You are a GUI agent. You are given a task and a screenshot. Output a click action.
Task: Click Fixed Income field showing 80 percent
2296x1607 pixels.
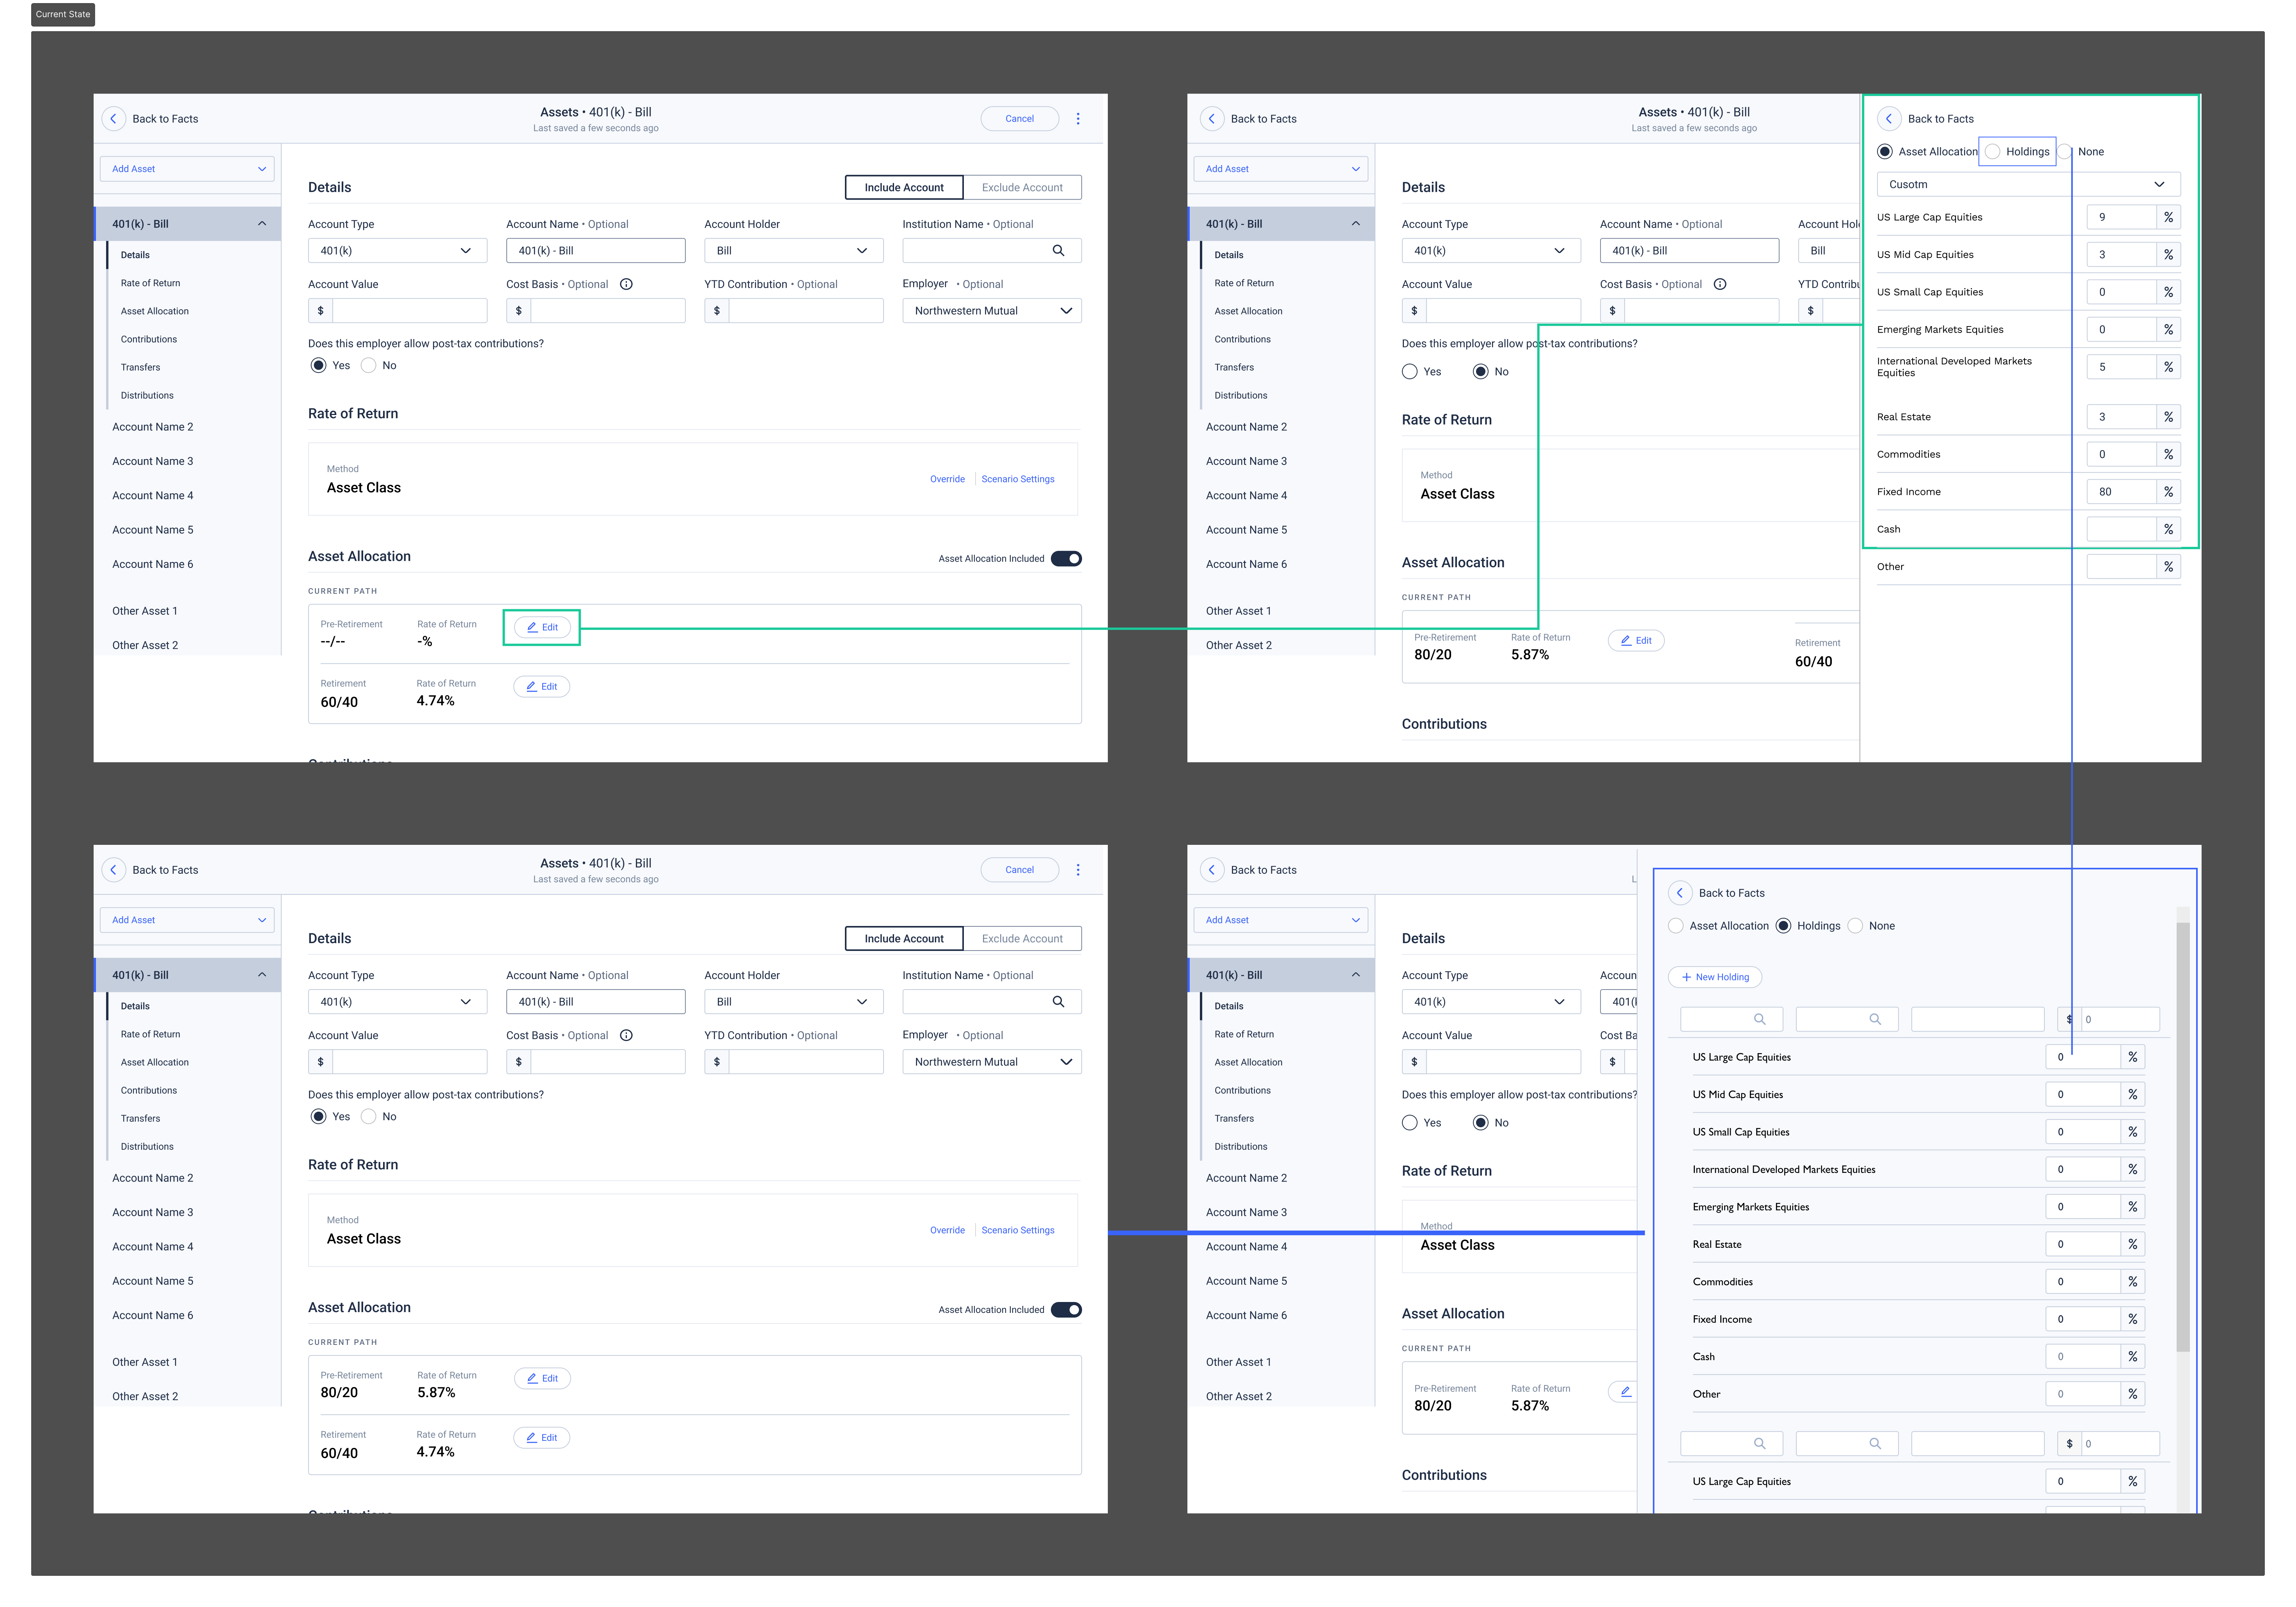point(2120,492)
